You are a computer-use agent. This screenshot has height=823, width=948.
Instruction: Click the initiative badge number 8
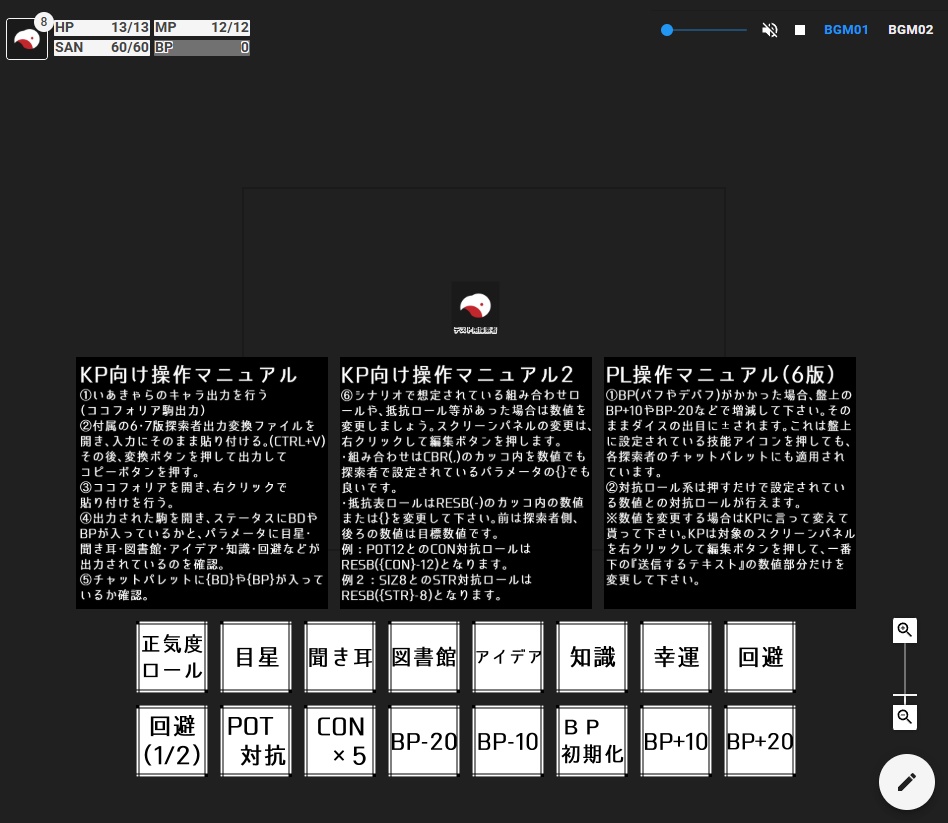pos(44,22)
